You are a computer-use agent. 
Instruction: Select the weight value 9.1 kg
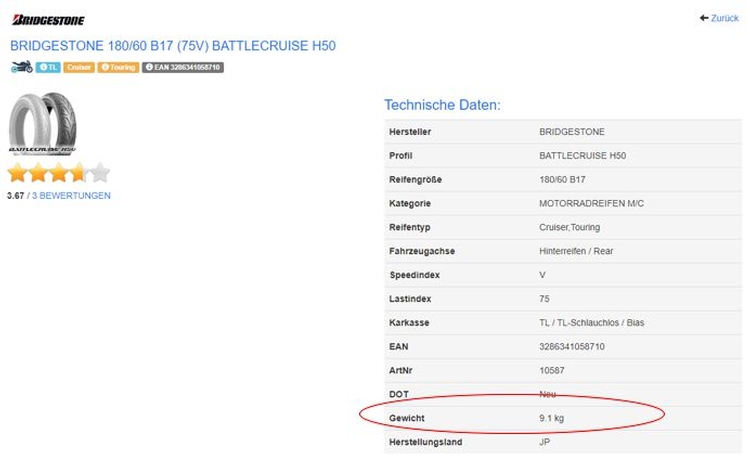tap(551, 419)
